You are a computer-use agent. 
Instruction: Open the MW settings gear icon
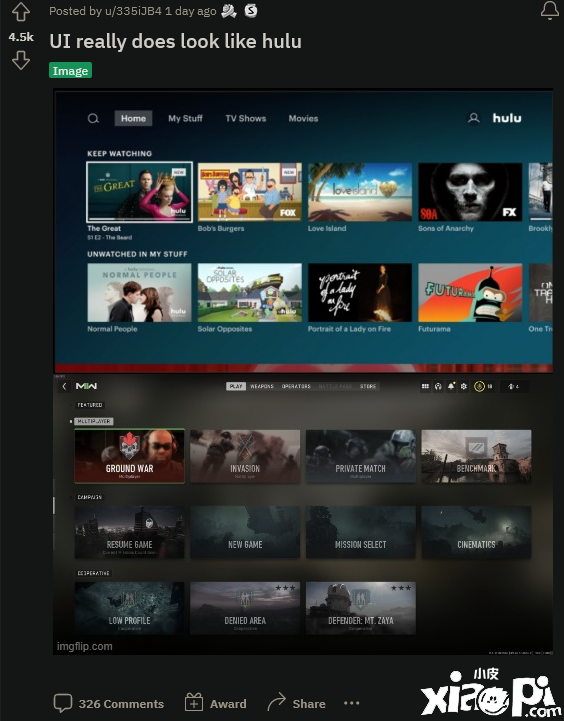pyautogui.click(x=464, y=386)
